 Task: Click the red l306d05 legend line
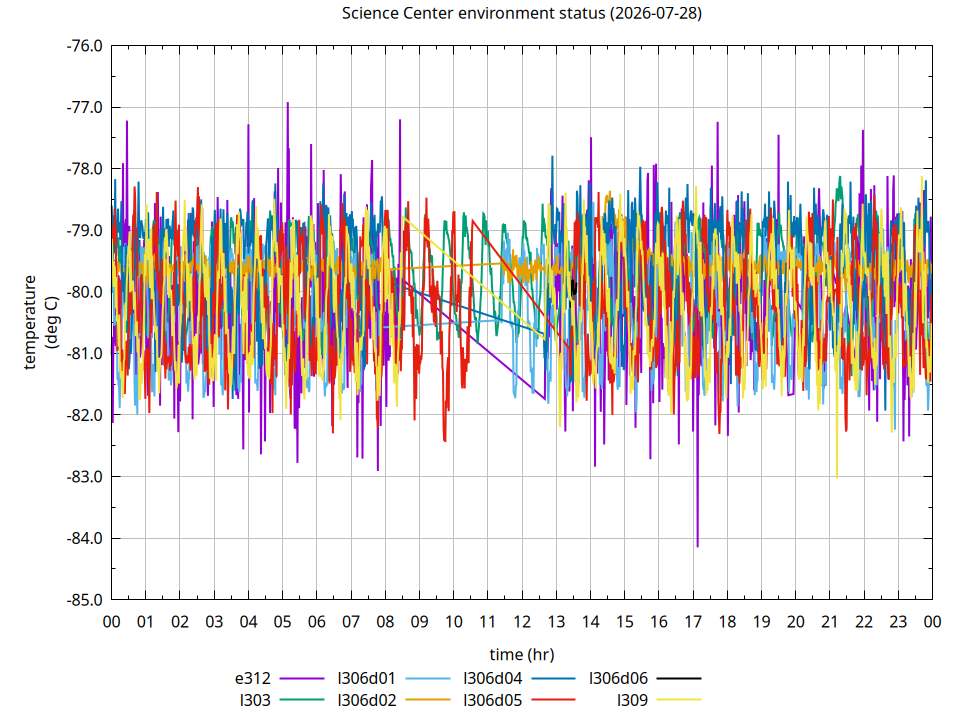pos(553,699)
